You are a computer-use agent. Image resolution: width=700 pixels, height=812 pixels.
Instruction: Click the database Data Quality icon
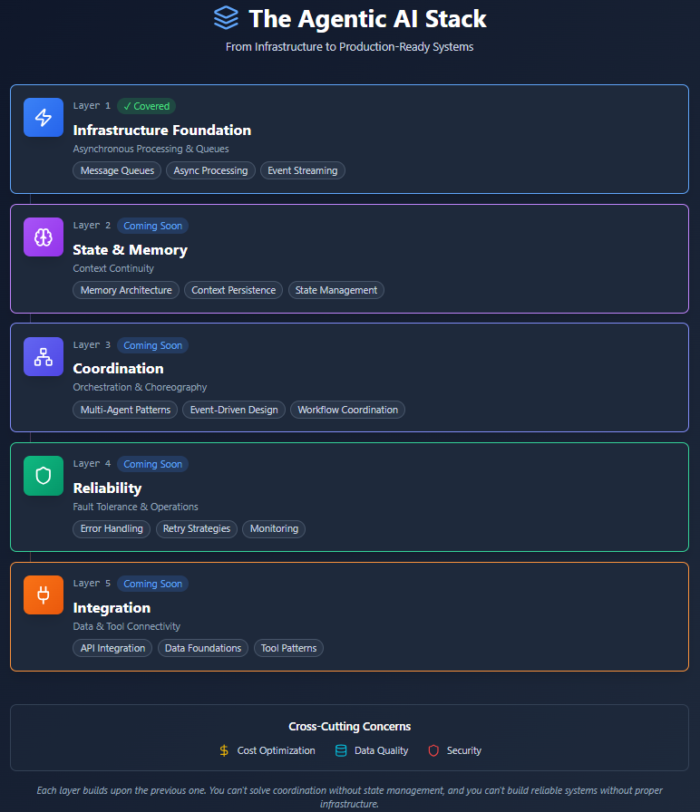tap(341, 750)
